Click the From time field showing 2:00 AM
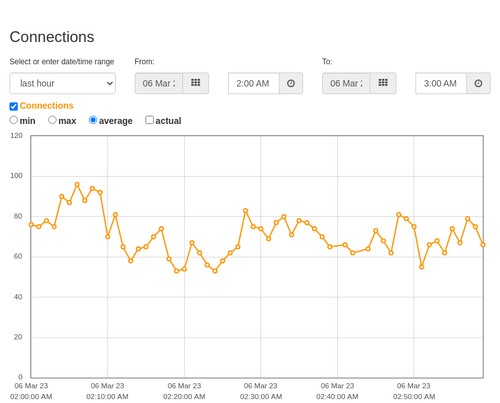 point(254,83)
